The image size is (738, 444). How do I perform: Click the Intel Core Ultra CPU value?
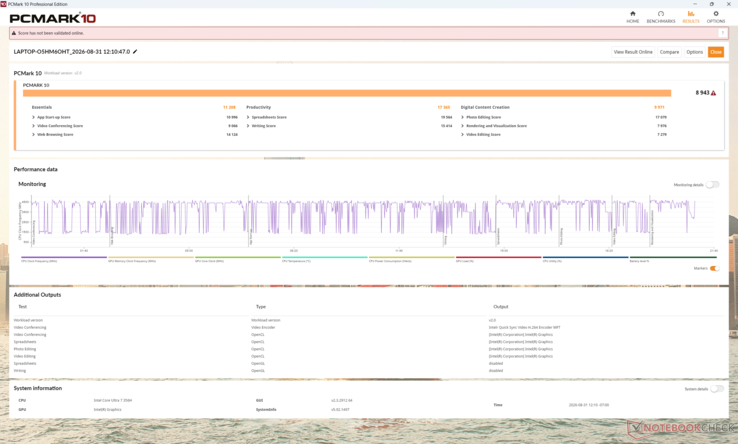113,400
